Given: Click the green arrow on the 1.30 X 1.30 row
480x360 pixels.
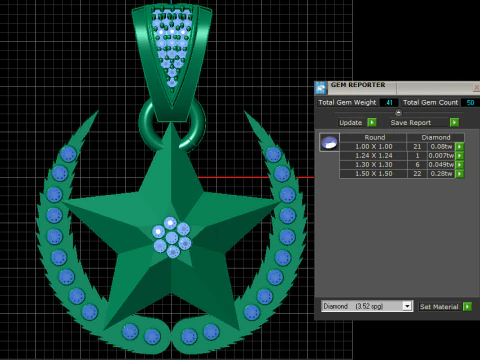Looking at the screenshot, I should click(460, 164).
